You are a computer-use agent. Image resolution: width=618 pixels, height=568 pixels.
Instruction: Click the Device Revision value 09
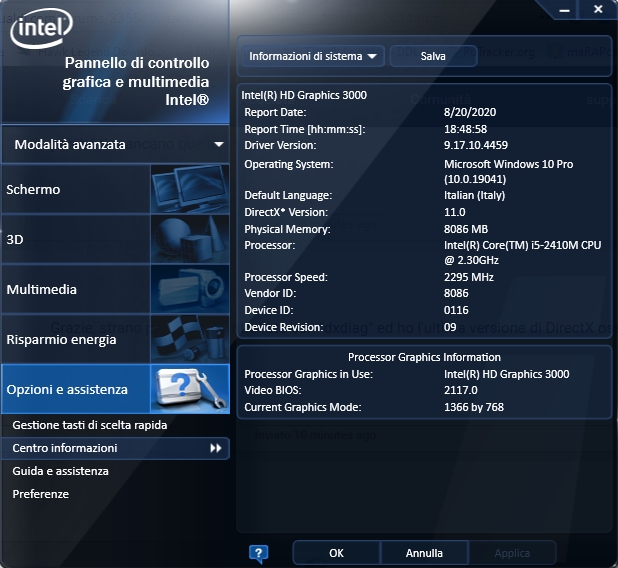point(450,327)
